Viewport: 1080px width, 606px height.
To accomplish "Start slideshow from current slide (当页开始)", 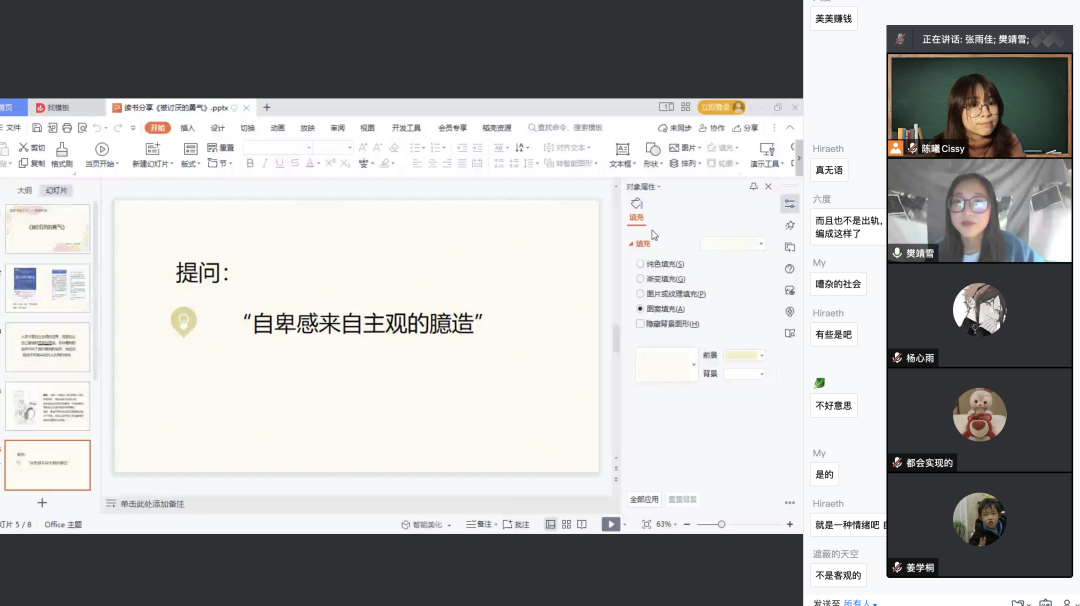I will pyautogui.click(x=102, y=149).
